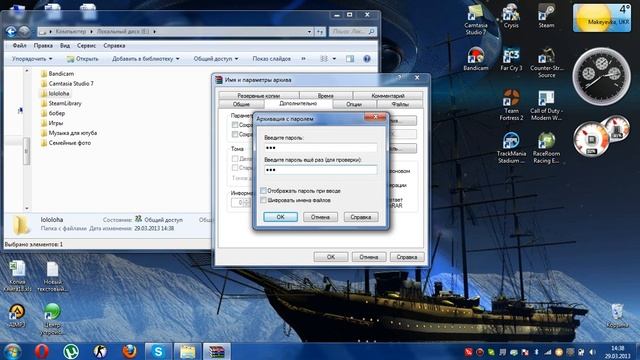Open the Camtasia Studio 7 desktop shortcut
Screen dimensions: 640x360
tap(475, 20)
